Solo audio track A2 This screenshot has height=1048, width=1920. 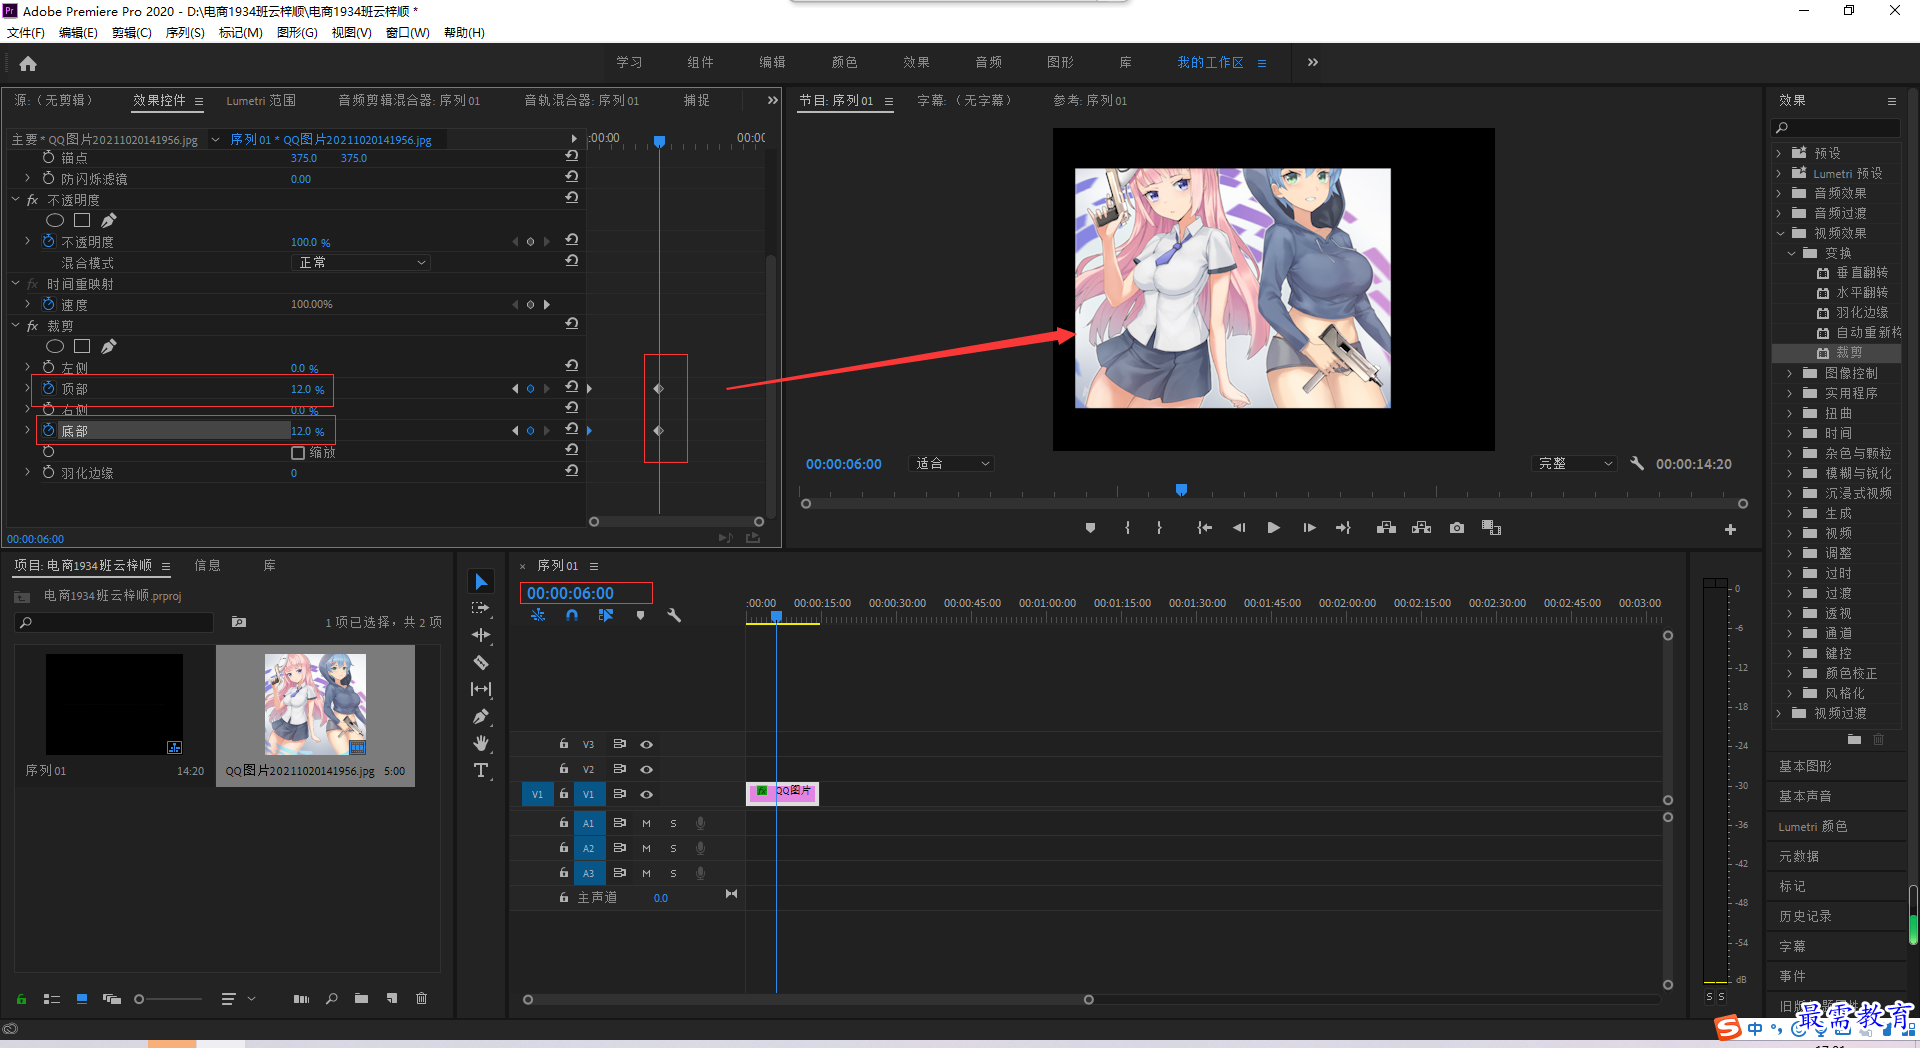(x=673, y=848)
